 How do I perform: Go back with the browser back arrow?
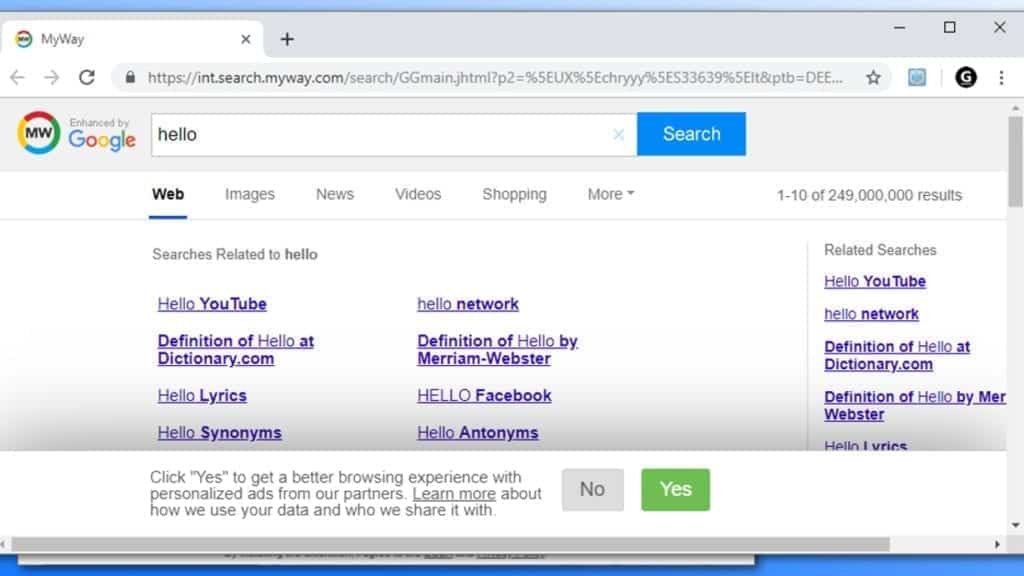[17, 78]
